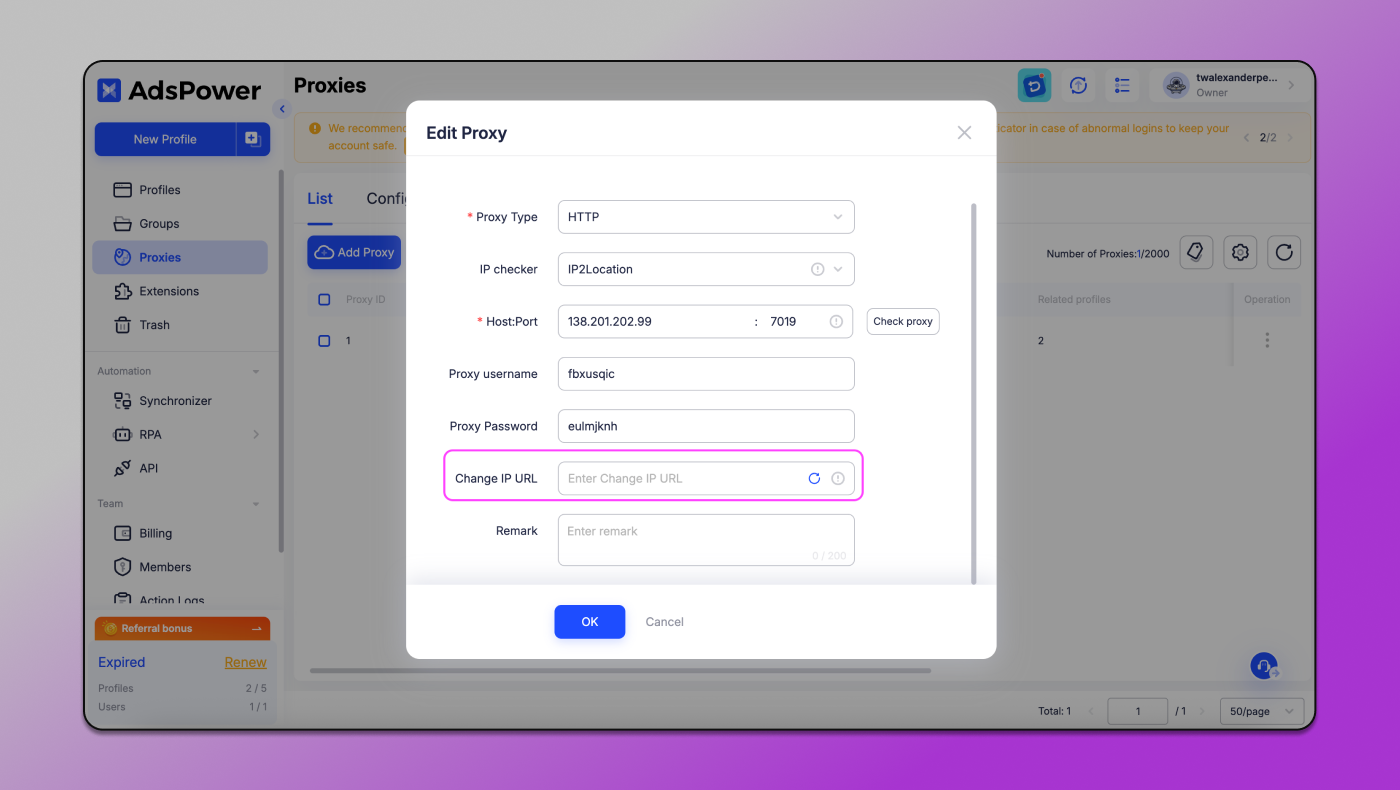Toggle the select-all checkbox in table header

(x=324, y=300)
